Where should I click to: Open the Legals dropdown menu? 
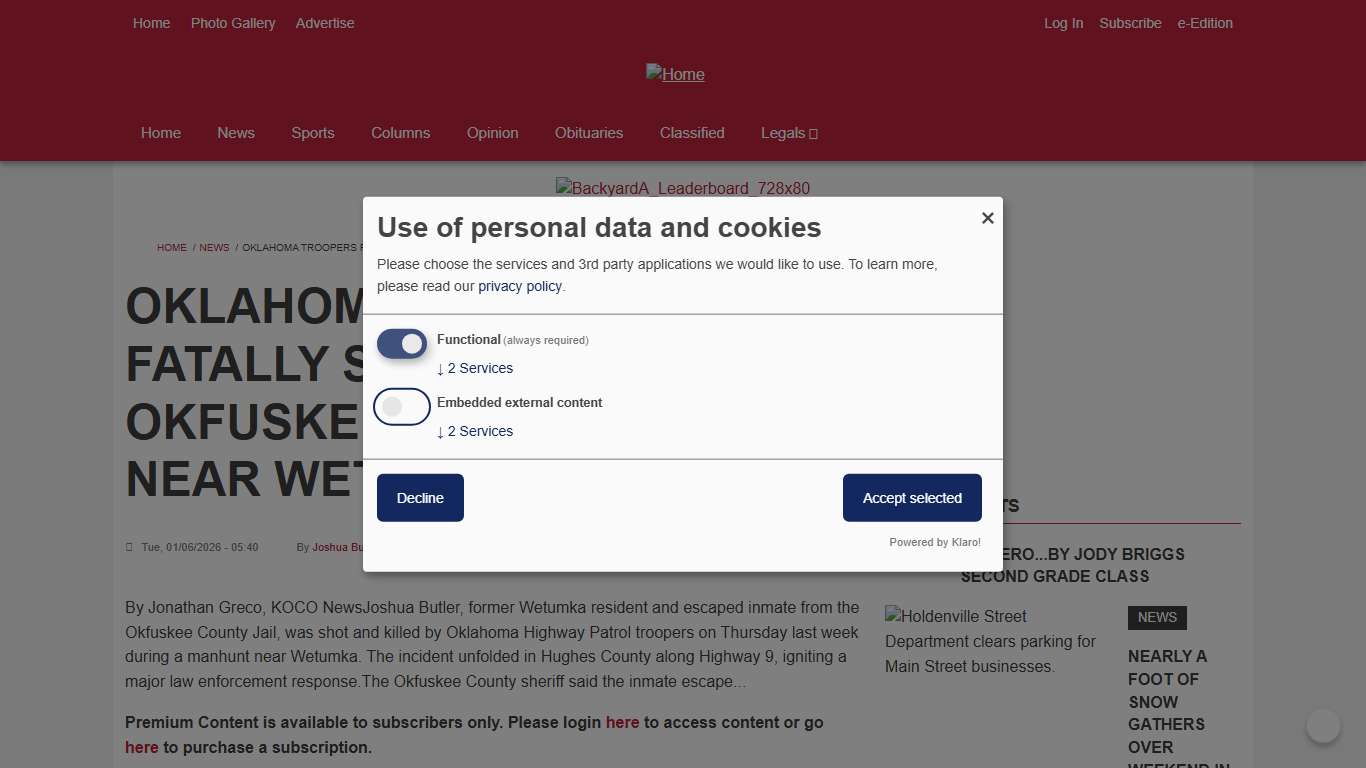(789, 133)
